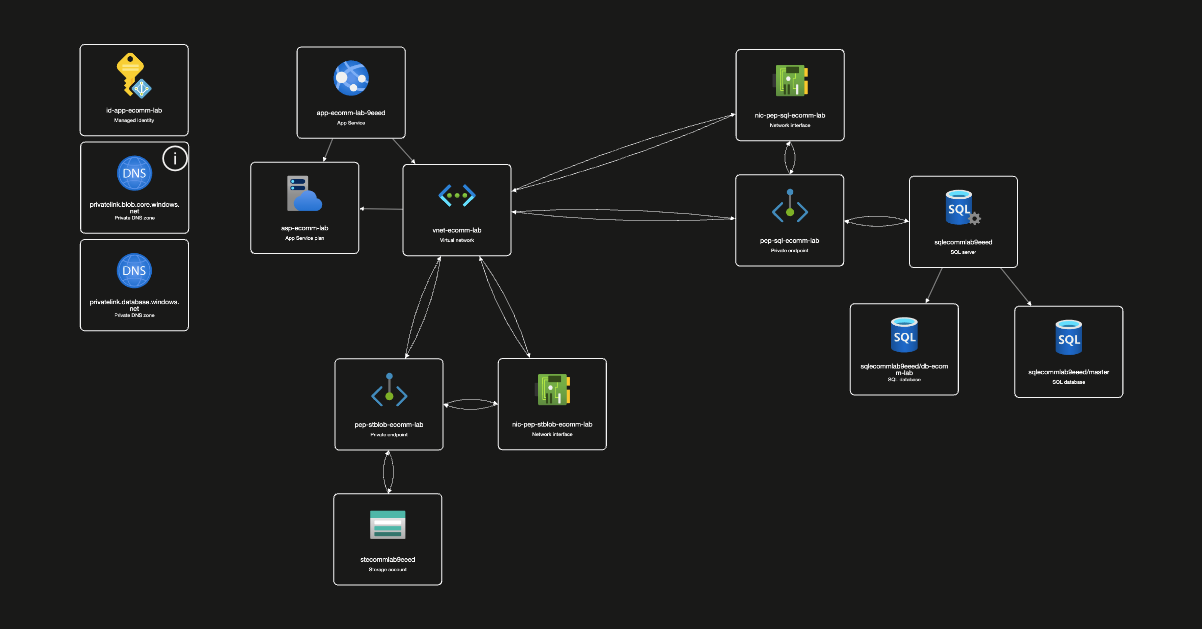Select nic-pep-sql-ecomm-lab network interface icon
Viewport: 1202px width, 629px height.
pyautogui.click(x=790, y=81)
